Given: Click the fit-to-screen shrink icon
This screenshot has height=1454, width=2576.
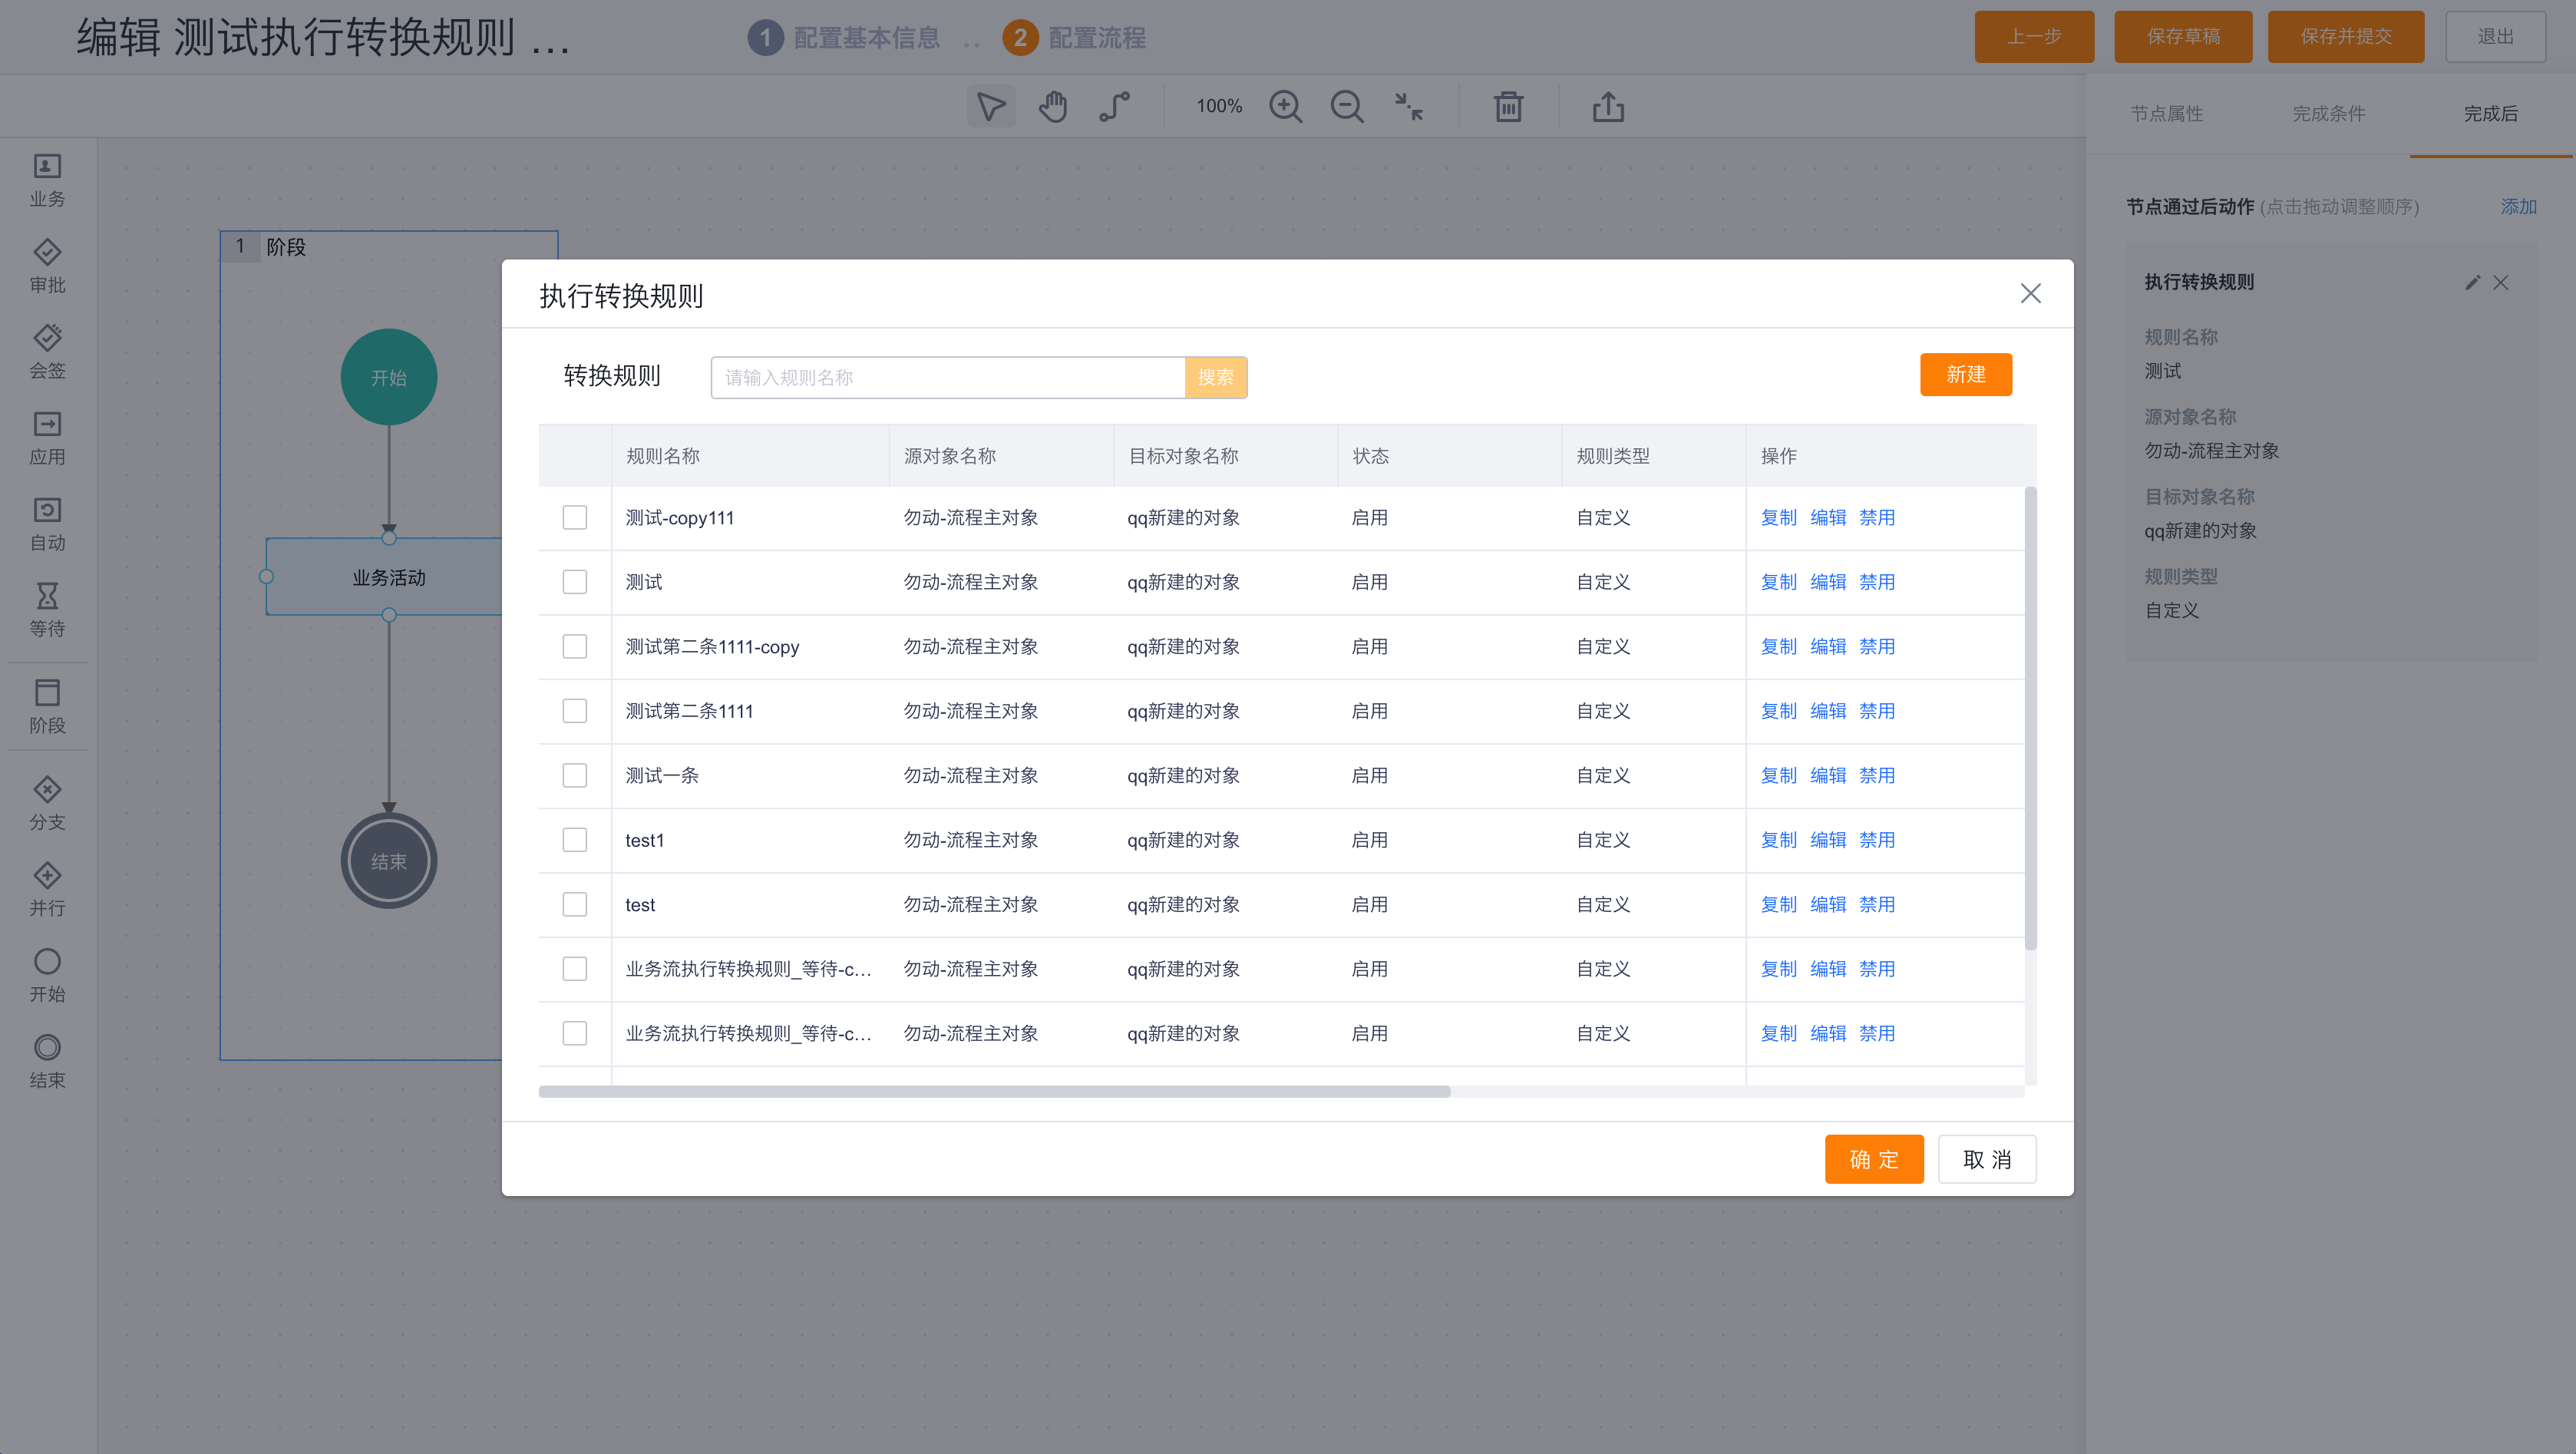Looking at the screenshot, I should click(1408, 106).
